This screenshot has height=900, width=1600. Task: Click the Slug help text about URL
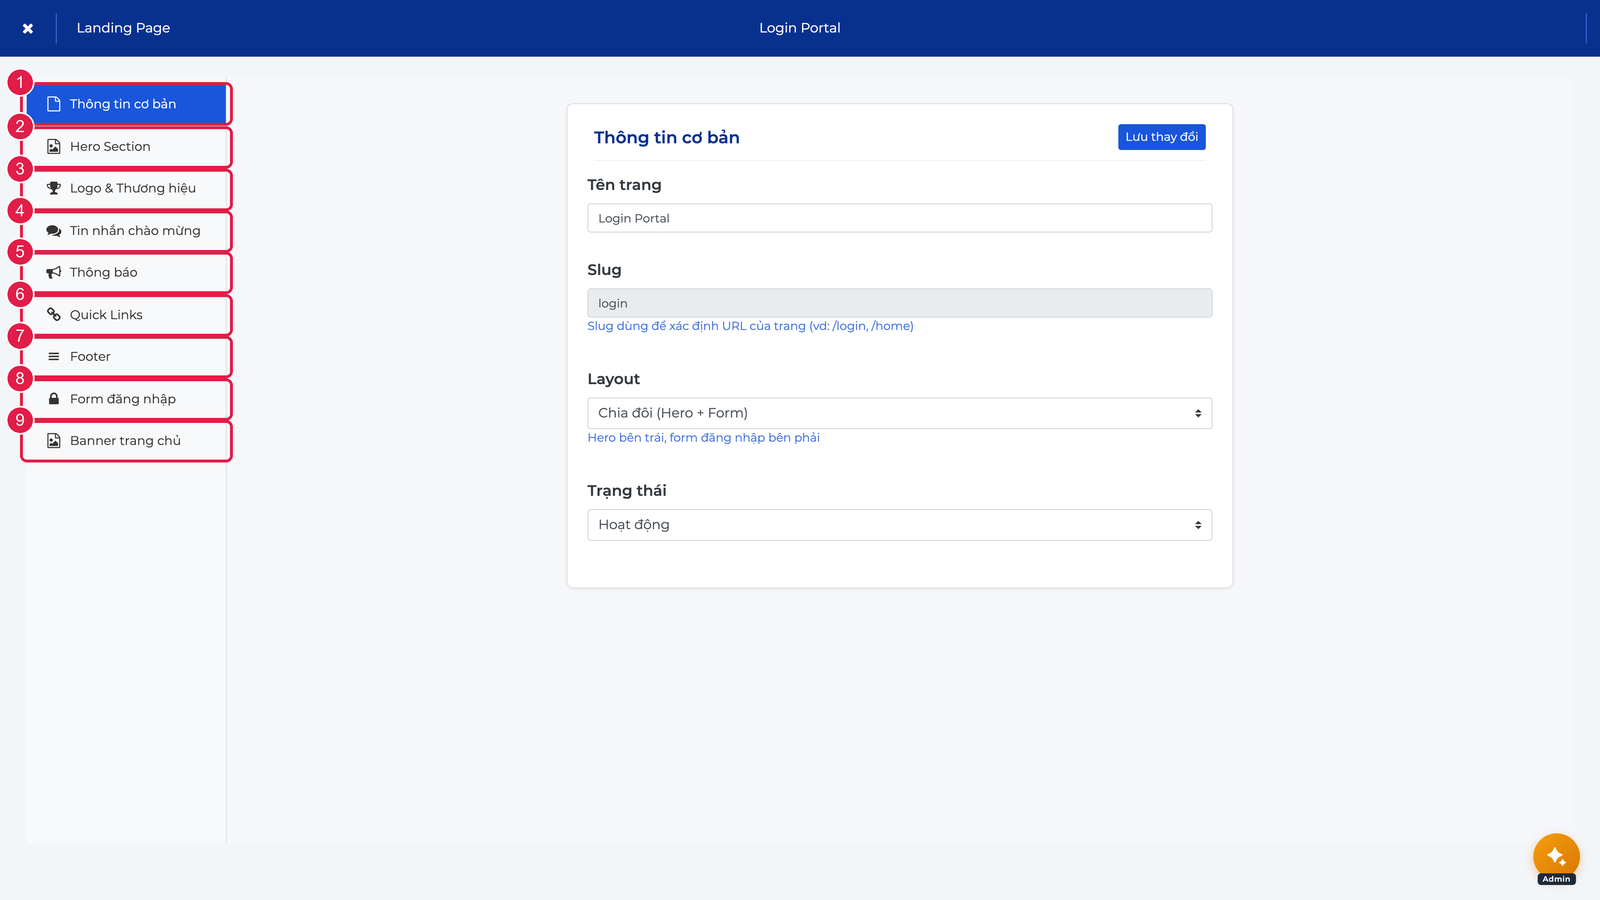click(x=750, y=326)
